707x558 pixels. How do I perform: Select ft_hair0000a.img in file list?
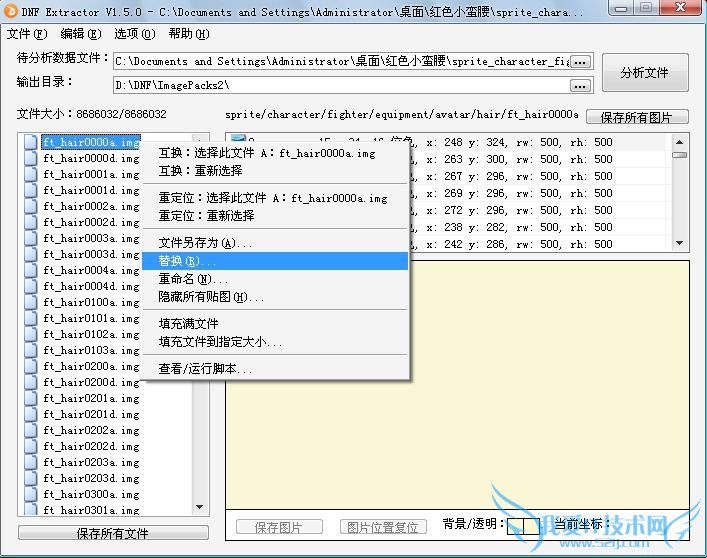tap(91, 142)
